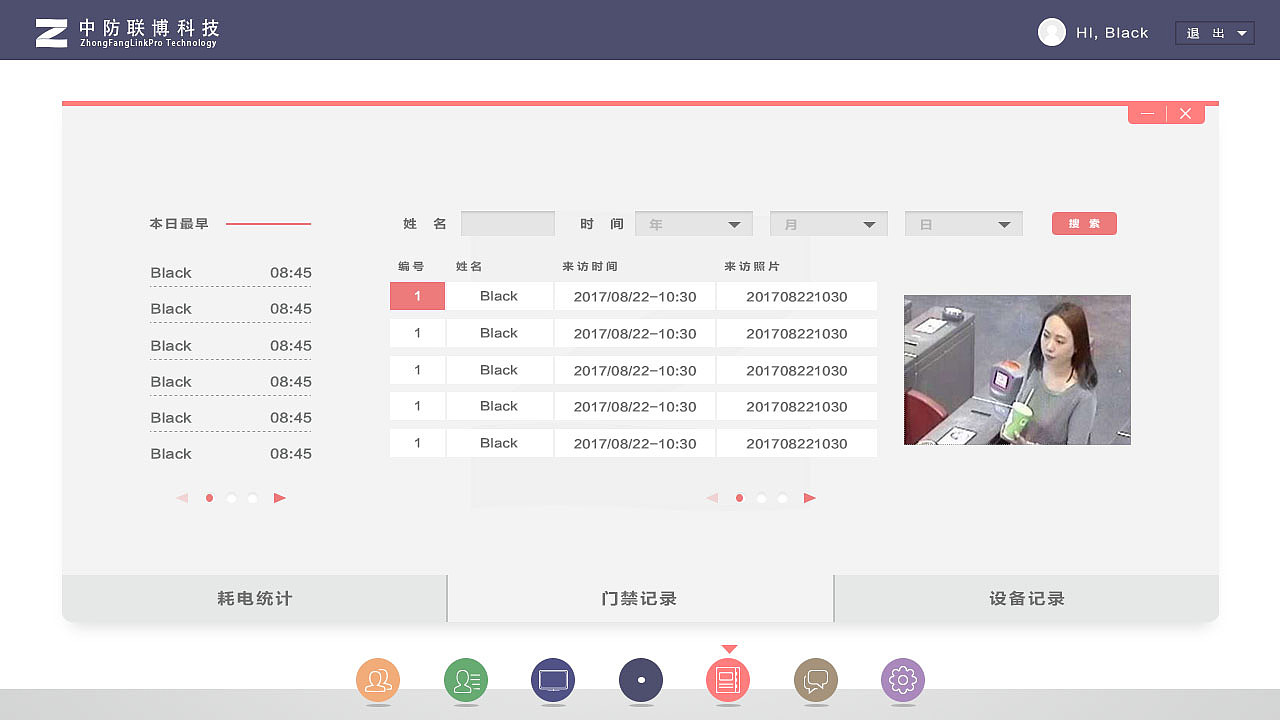Select first page dot under 本日最早 list
This screenshot has height=720, width=1280.
point(209,498)
